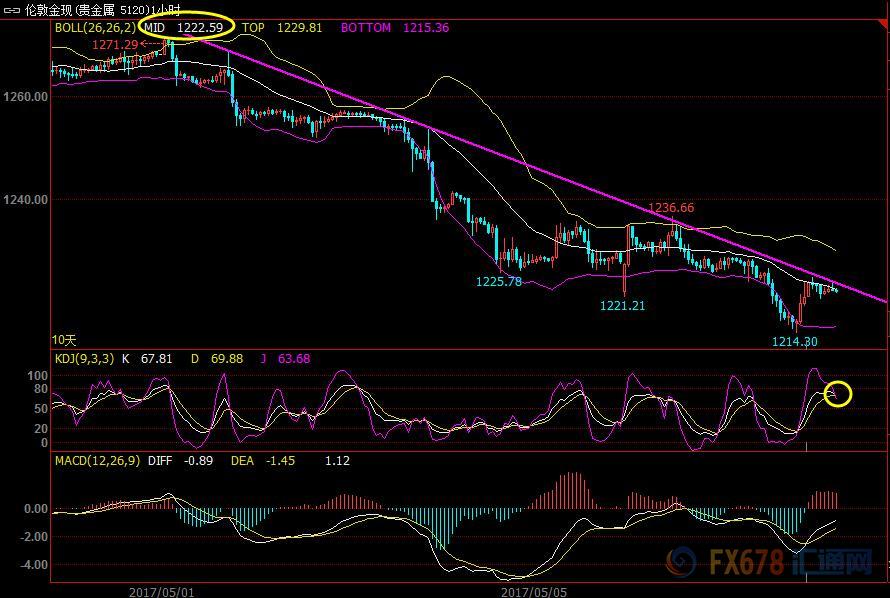Click the TOP 1229.81 band value
This screenshot has width=890, height=598.
(x=282, y=27)
